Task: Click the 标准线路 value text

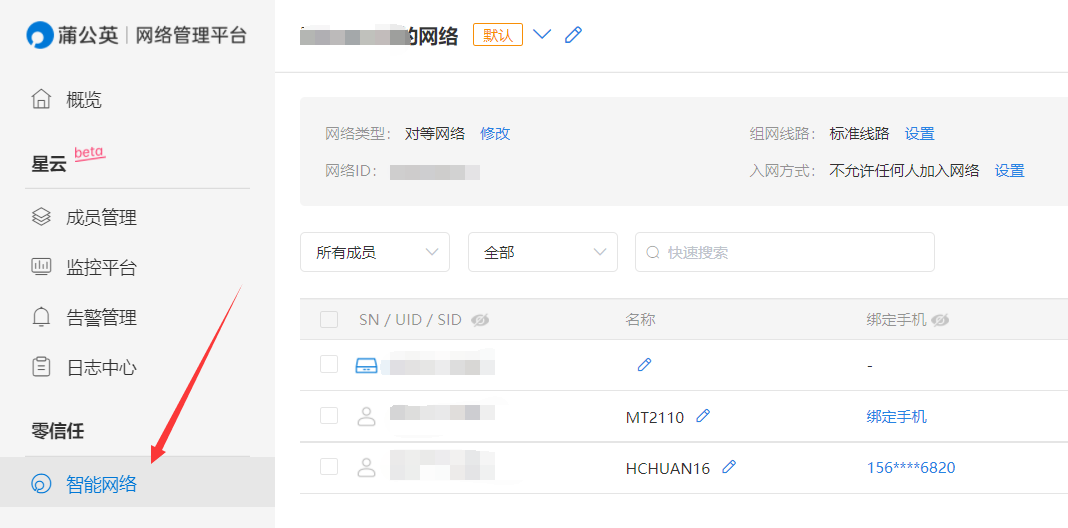Action: pyautogui.click(x=860, y=134)
